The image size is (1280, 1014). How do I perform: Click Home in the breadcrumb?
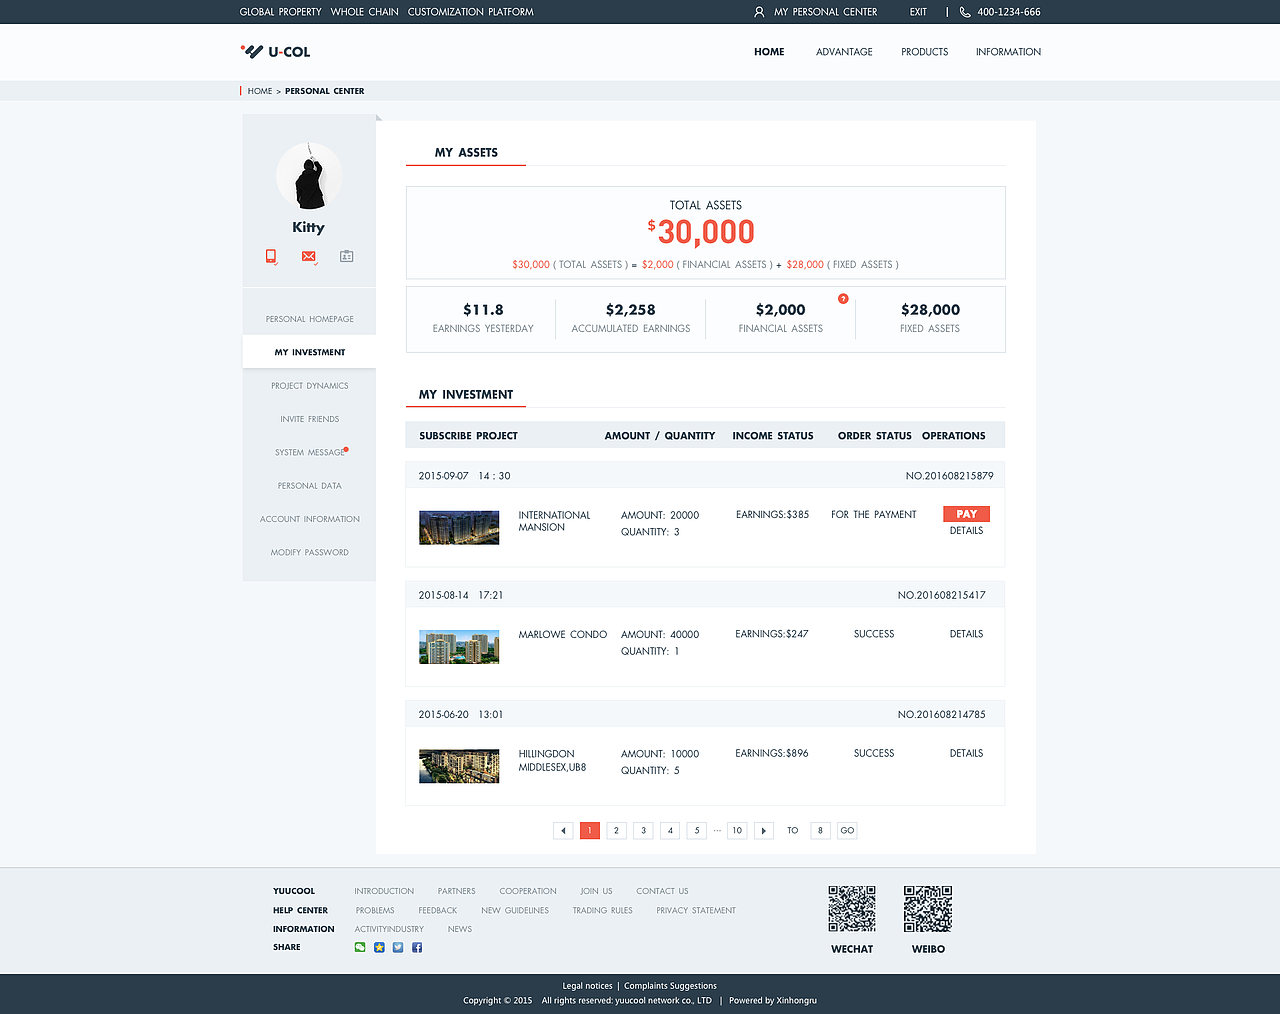pyautogui.click(x=260, y=91)
